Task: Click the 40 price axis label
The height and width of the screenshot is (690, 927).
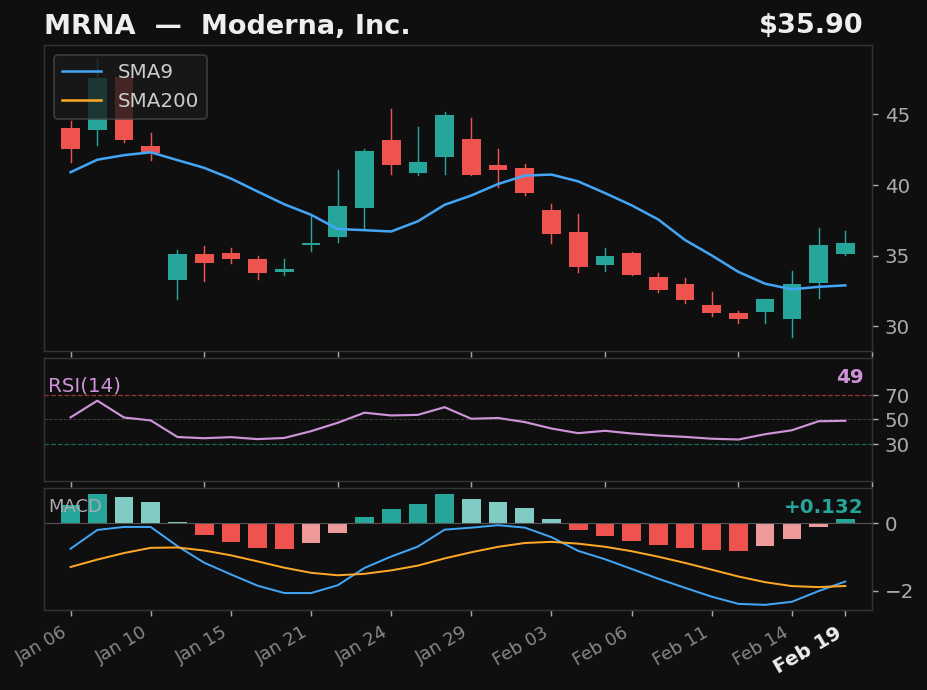Action: point(897,186)
